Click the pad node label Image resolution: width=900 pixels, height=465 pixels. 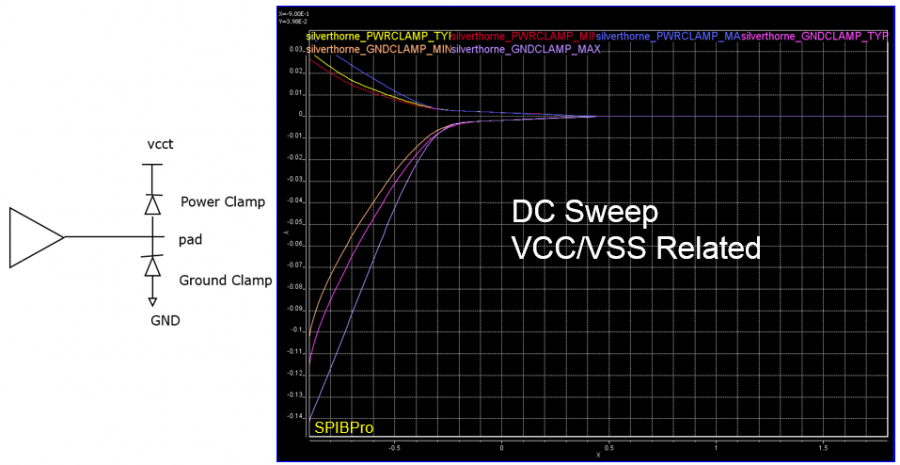[x=192, y=240]
